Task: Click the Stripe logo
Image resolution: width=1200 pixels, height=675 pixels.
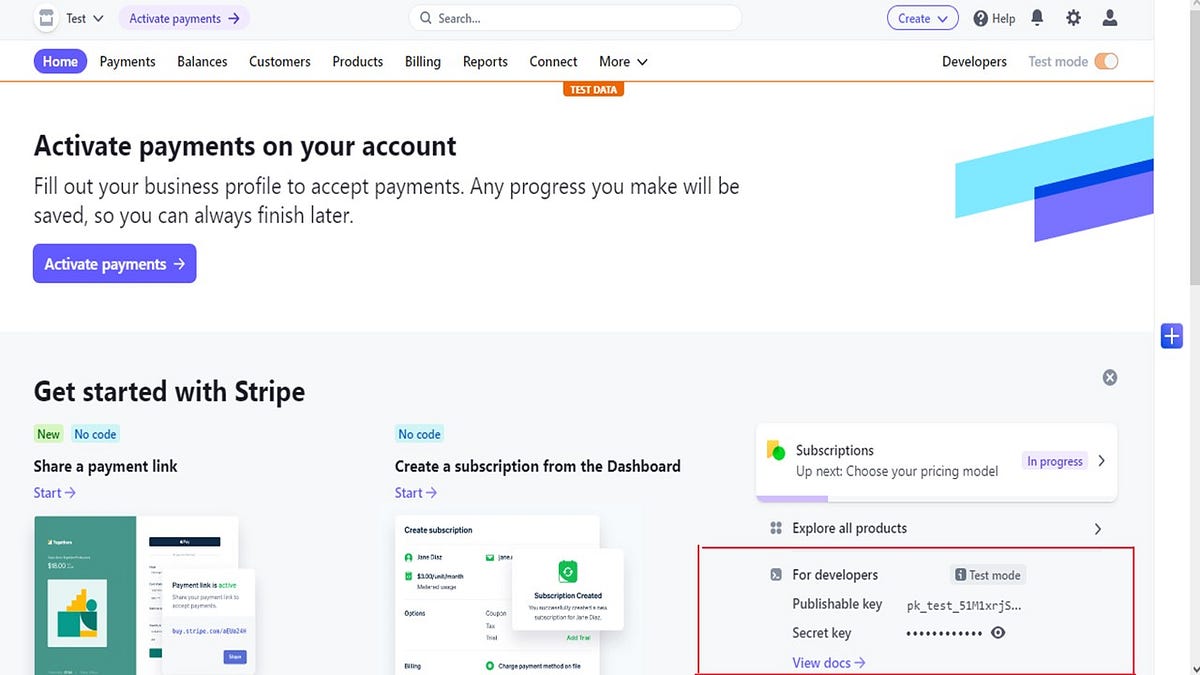Action: pos(44,17)
